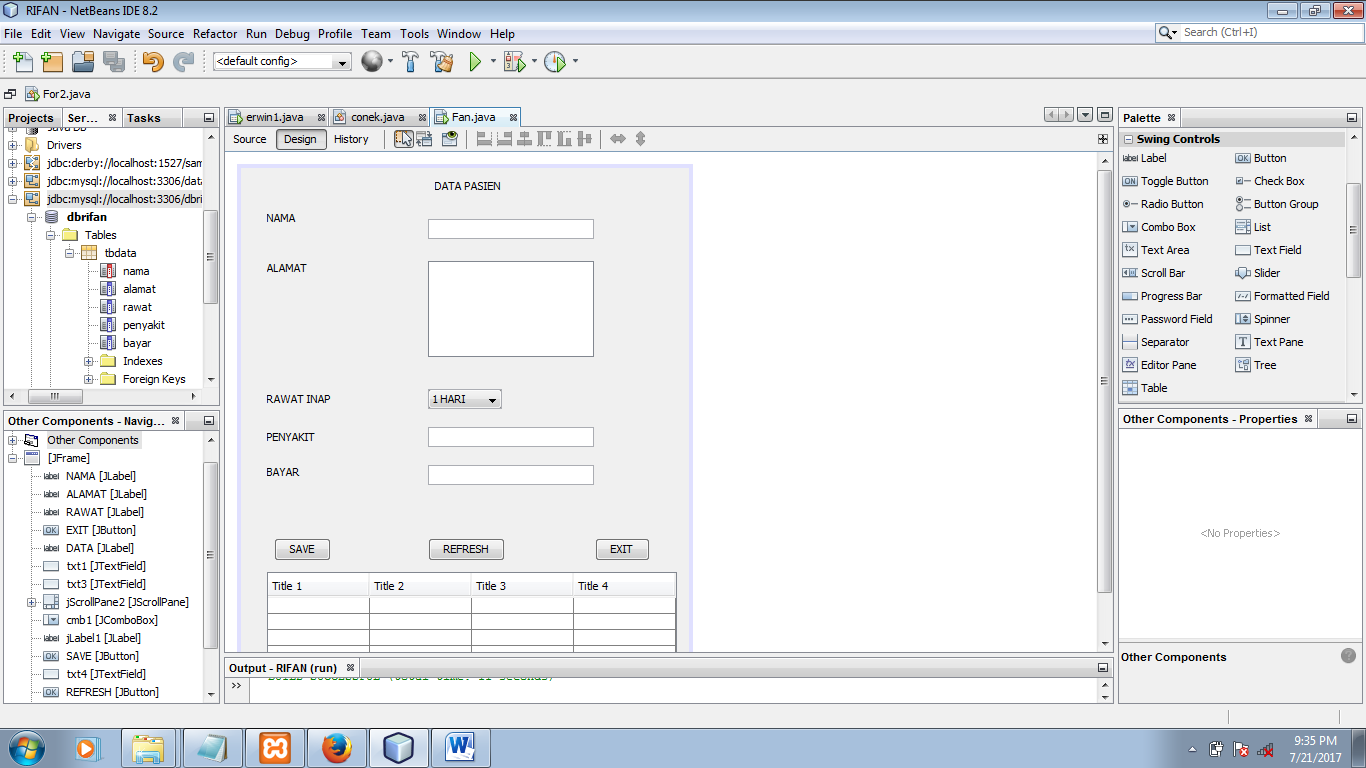Click the Debug Project toolbar icon
Viewport: 1366px width, 768px height.
point(512,61)
